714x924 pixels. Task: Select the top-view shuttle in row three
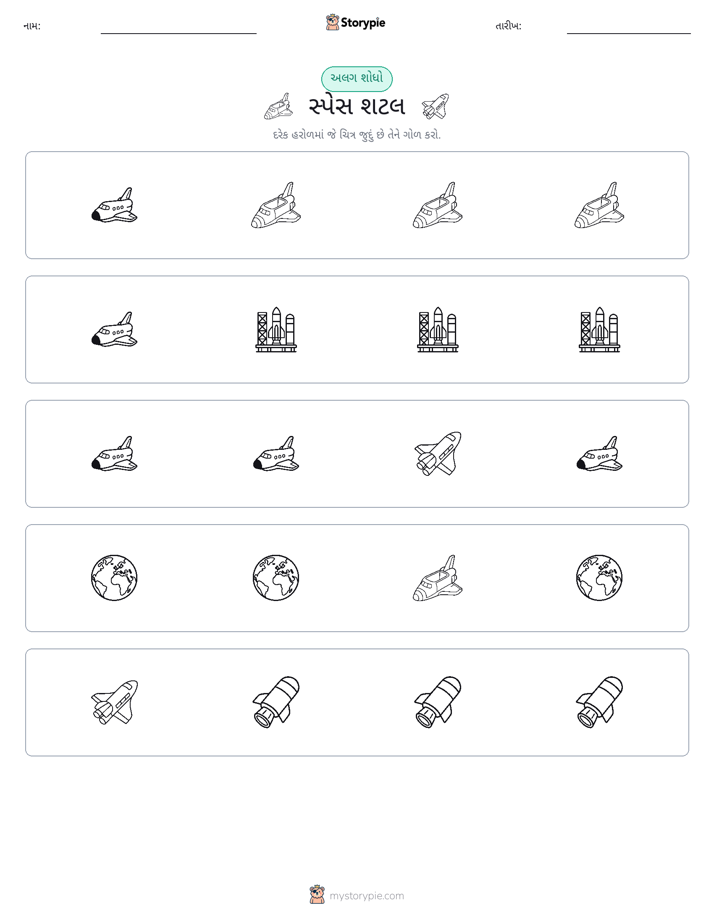click(437, 454)
